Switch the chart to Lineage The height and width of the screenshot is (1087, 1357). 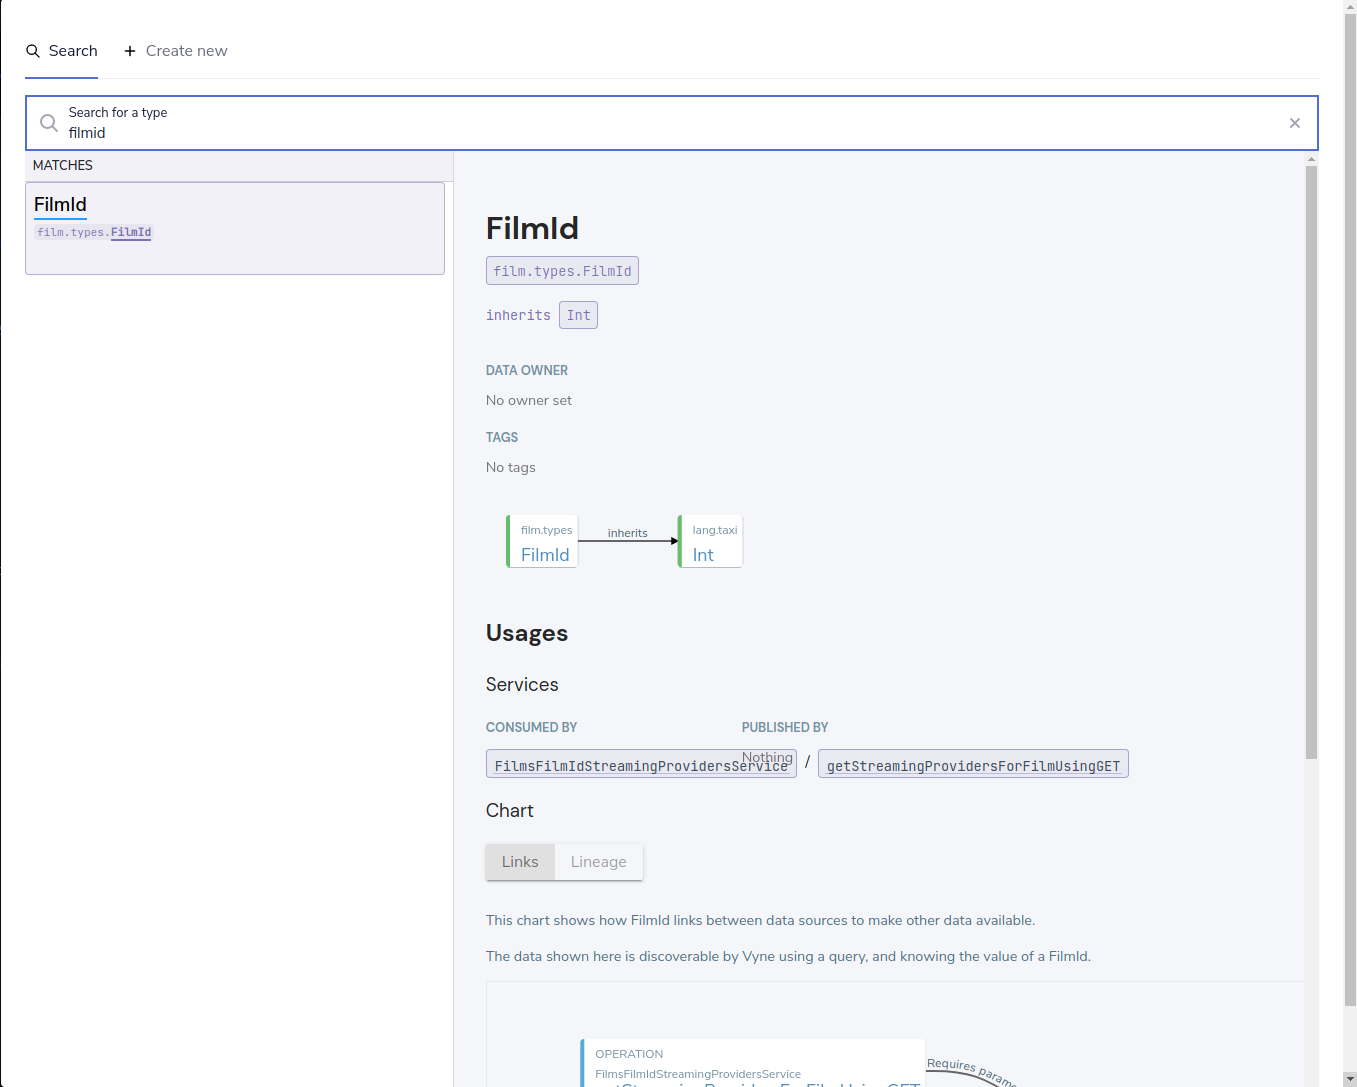coord(598,862)
